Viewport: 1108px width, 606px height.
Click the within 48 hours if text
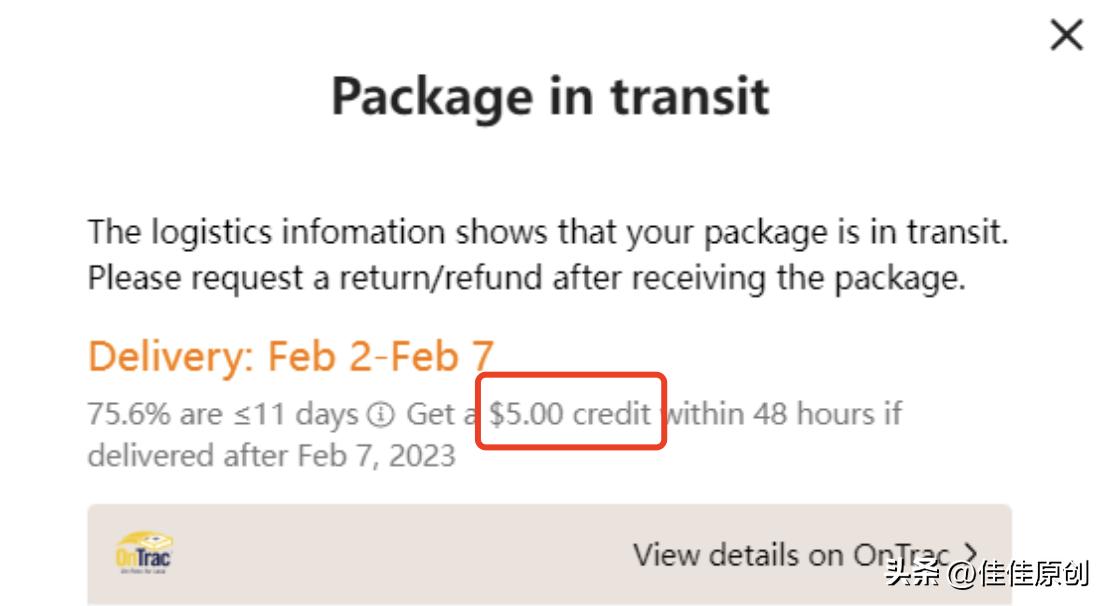pyautogui.click(x=785, y=413)
